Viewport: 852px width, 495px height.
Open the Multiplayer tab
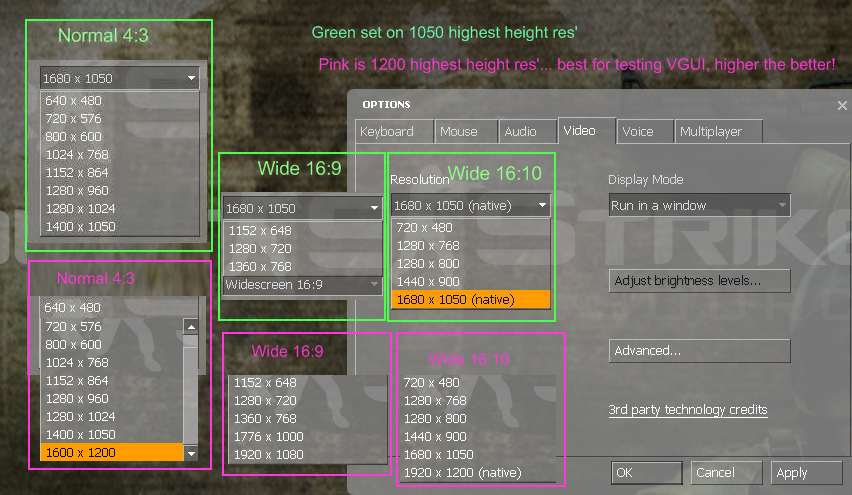(711, 131)
